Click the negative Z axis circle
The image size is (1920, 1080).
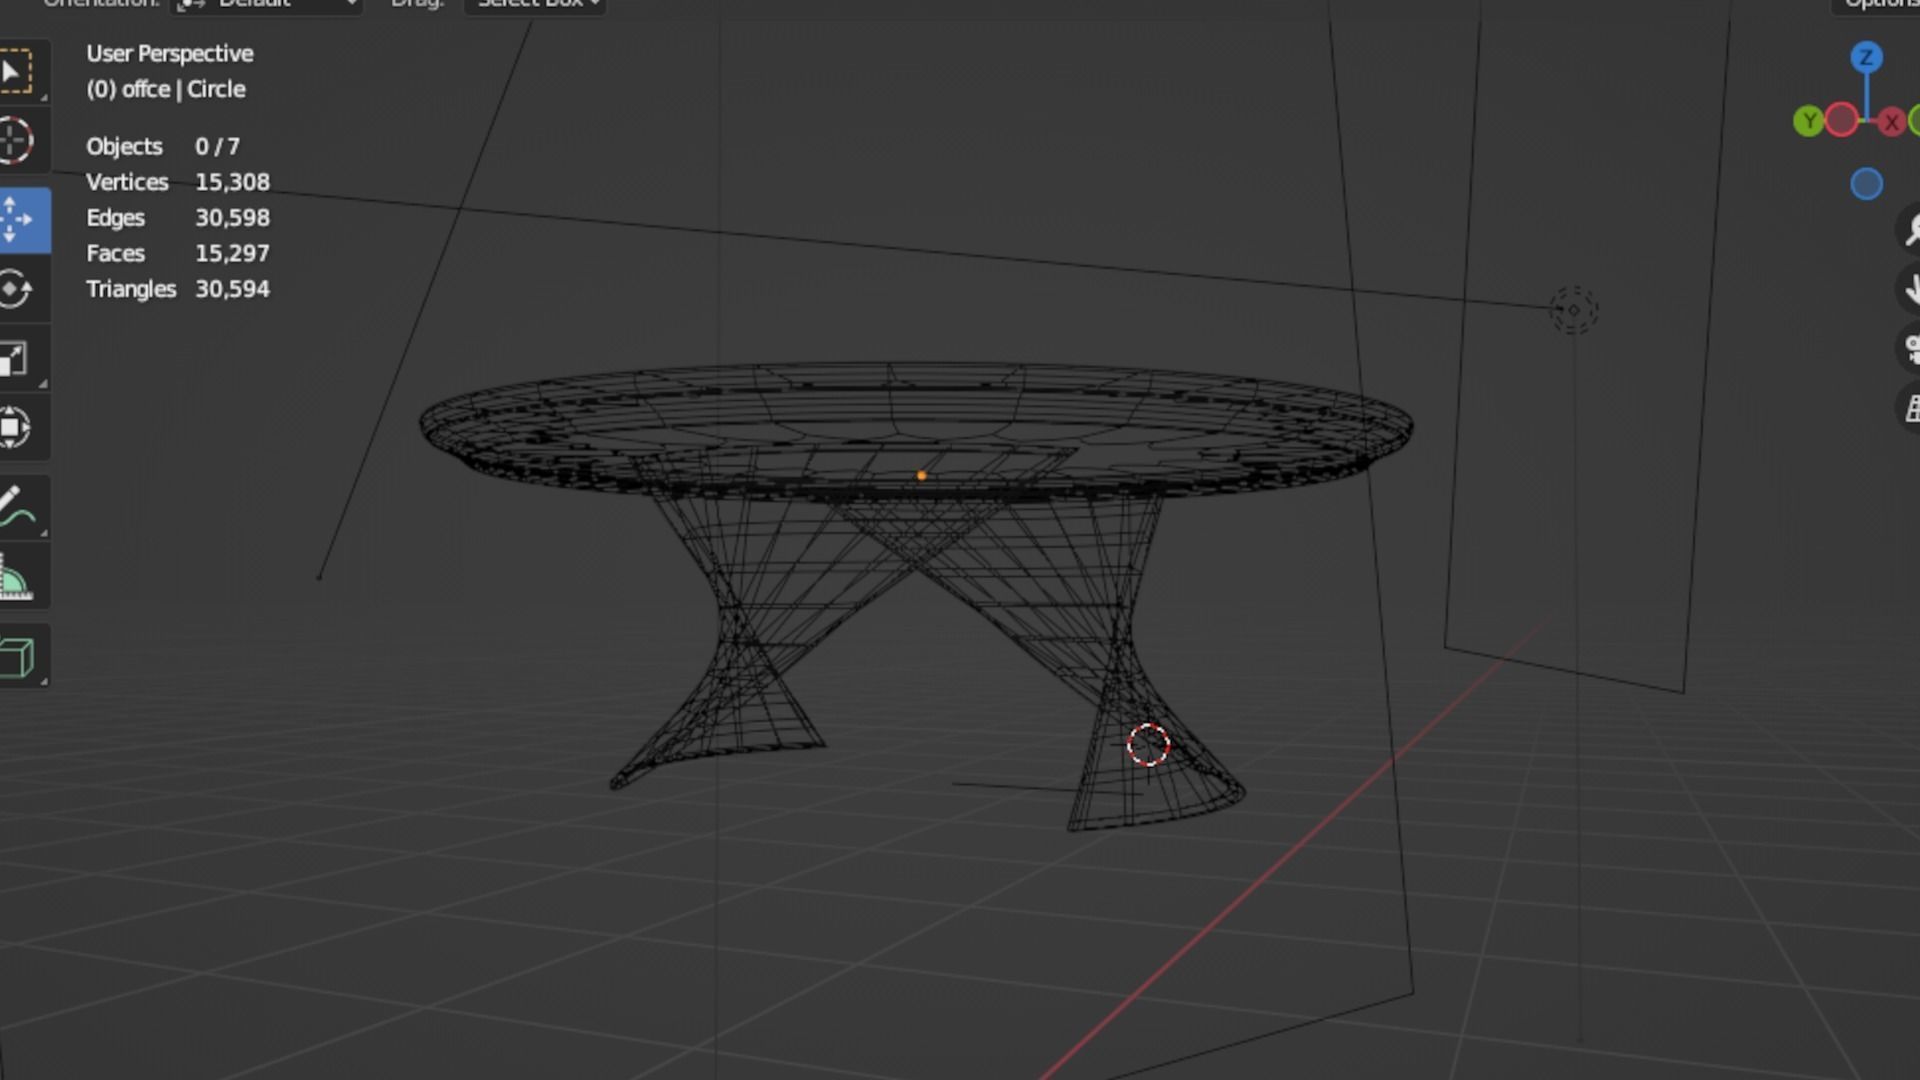pos(1866,184)
